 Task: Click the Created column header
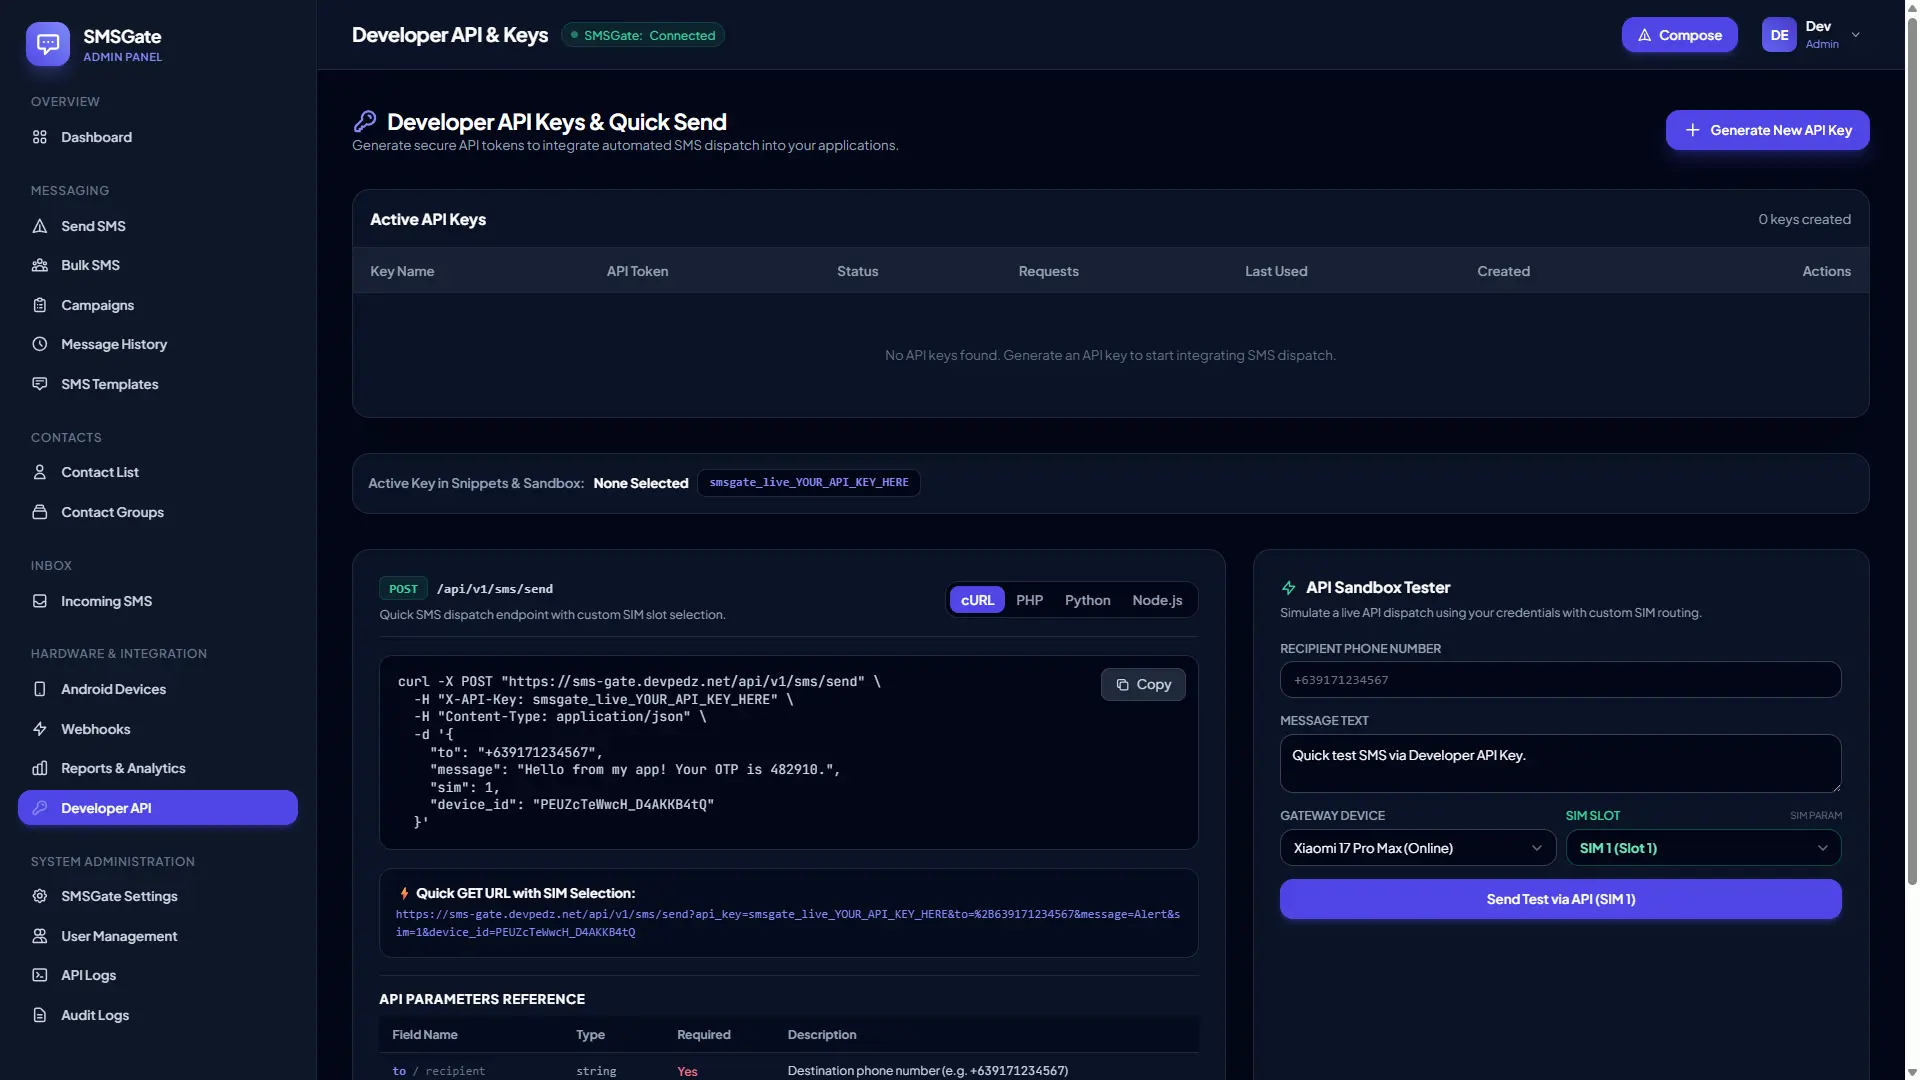click(x=1503, y=271)
